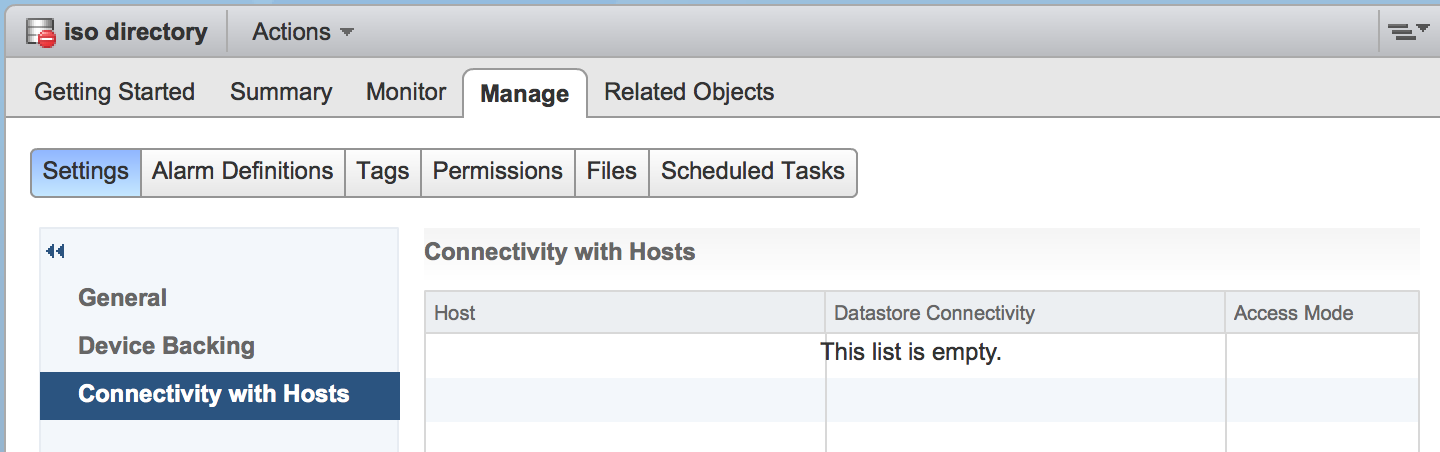Click the Actions dropdown arrow
The width and height of the screenshot is (1440, 452).
tap(347, 33)
